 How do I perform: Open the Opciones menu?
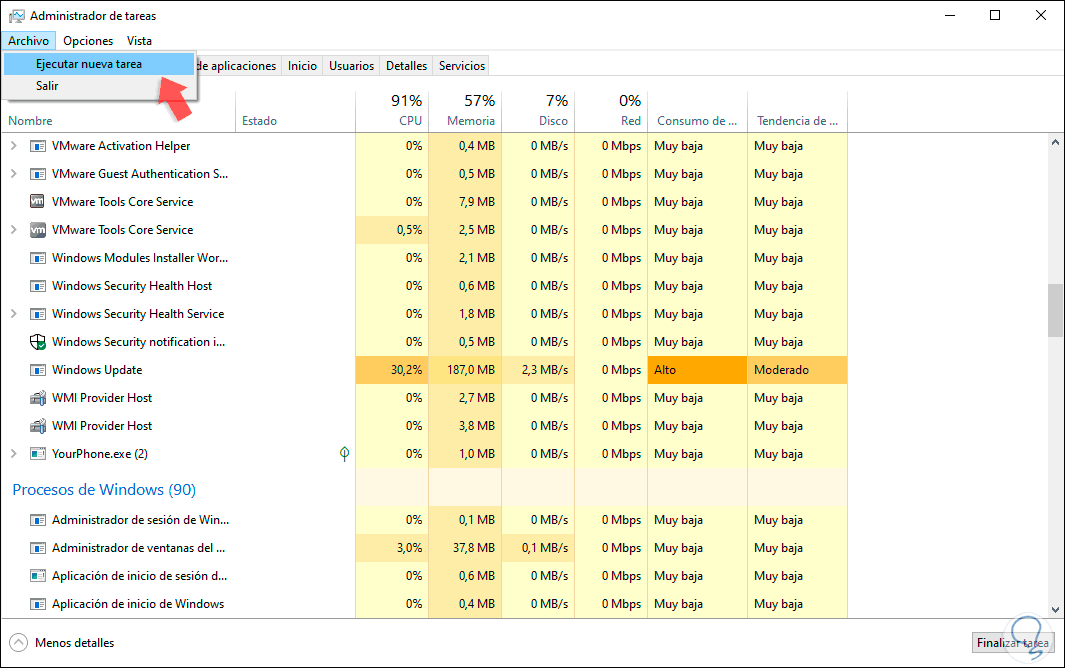[x=88, y=41]
